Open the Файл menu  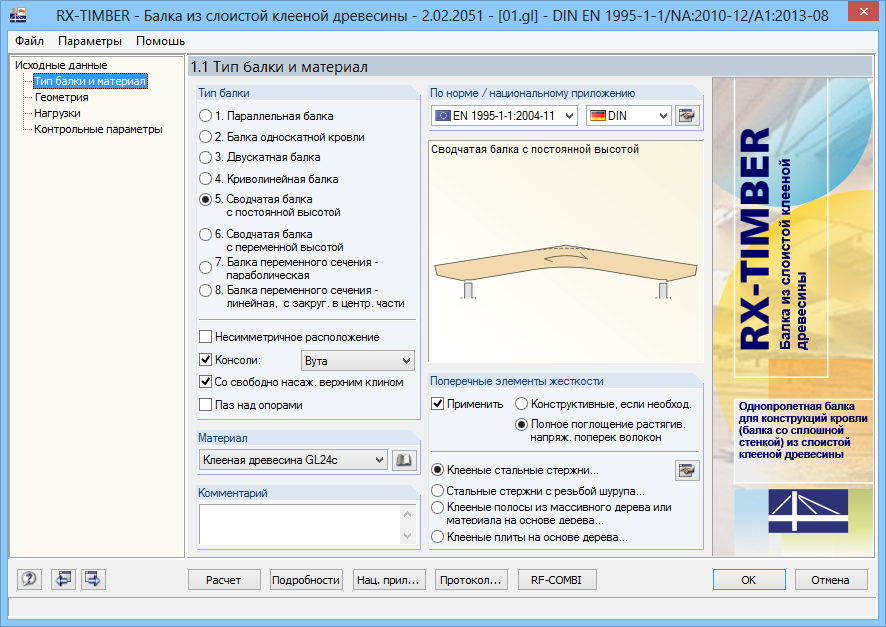pos(29,41)
